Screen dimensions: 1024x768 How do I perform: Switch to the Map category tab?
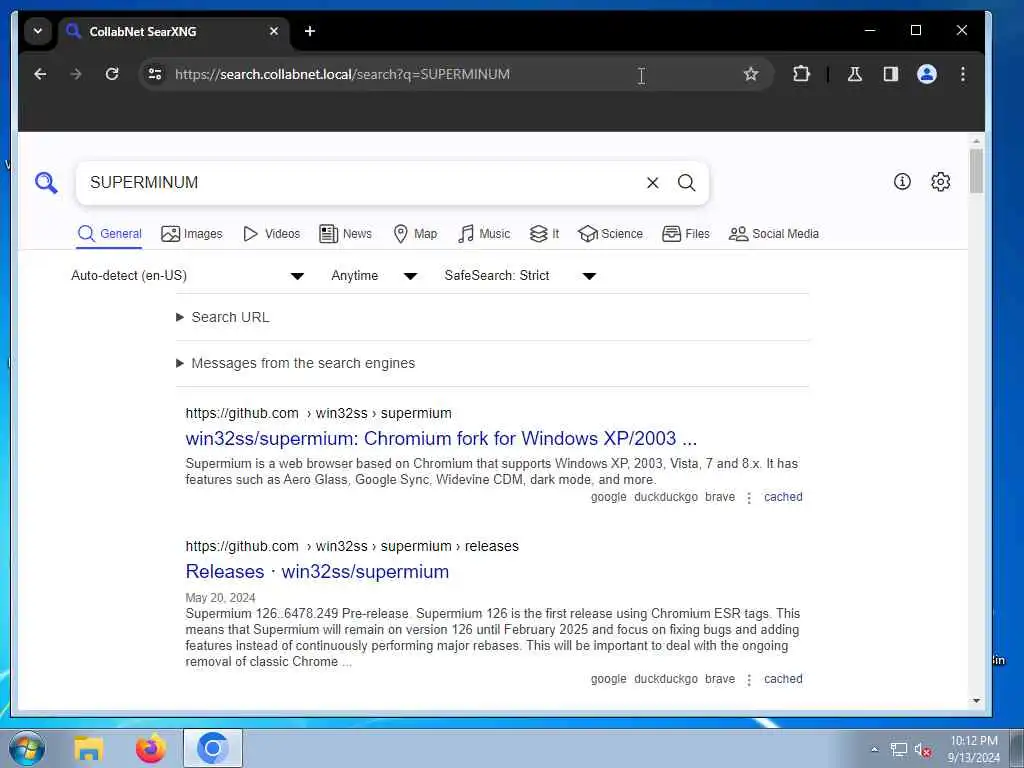[415, 234]
